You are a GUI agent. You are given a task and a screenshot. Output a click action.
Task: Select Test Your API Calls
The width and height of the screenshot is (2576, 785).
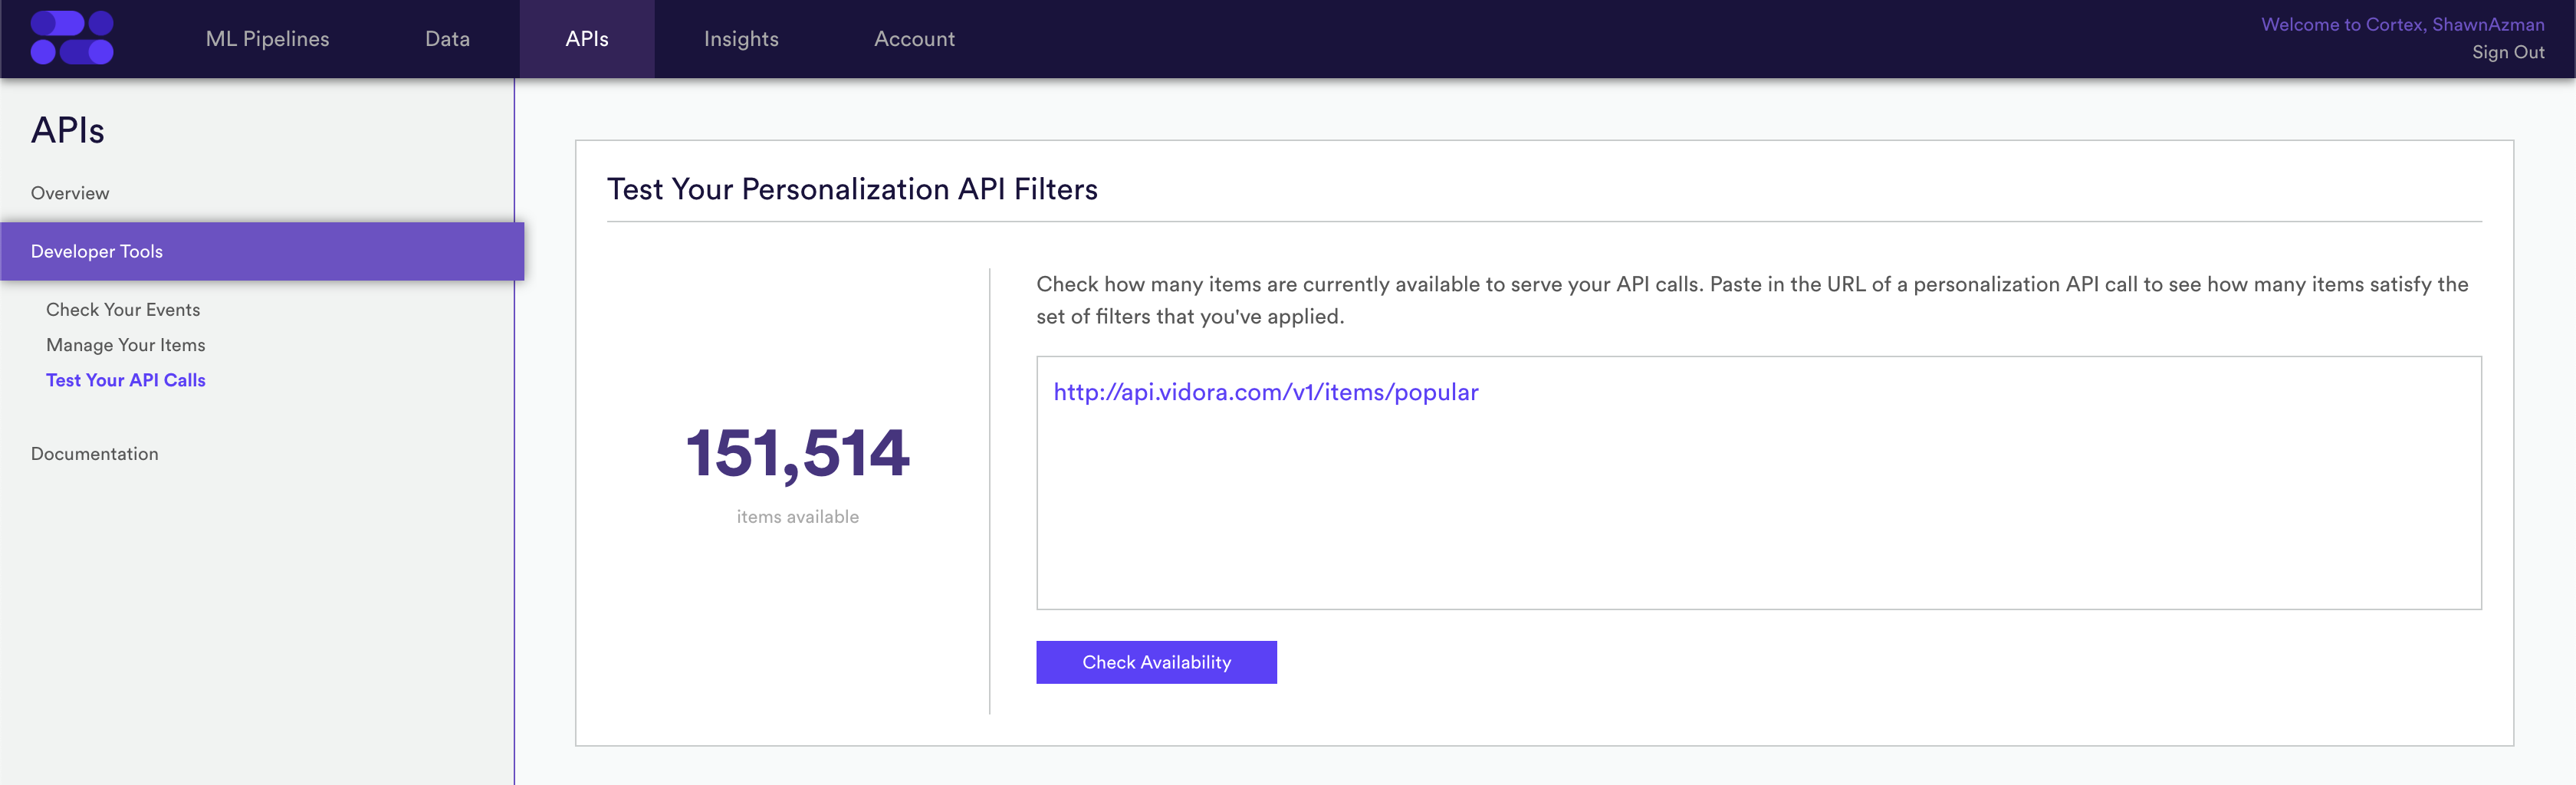[x=125, y=380]
